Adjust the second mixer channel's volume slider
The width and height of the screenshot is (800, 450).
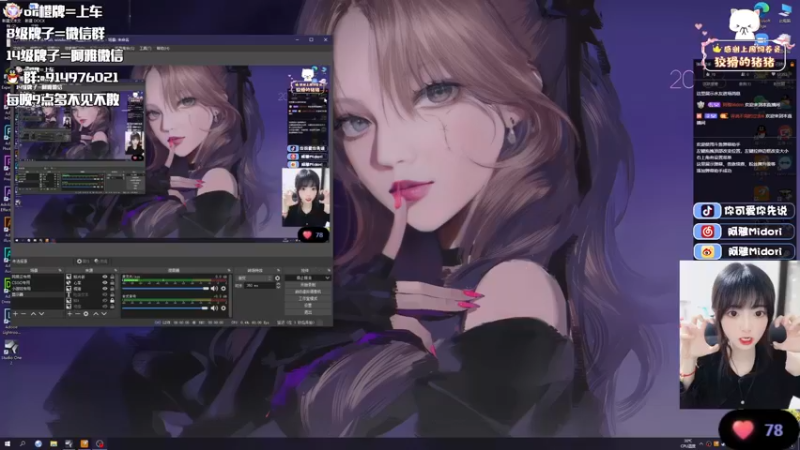click(166, 308)
